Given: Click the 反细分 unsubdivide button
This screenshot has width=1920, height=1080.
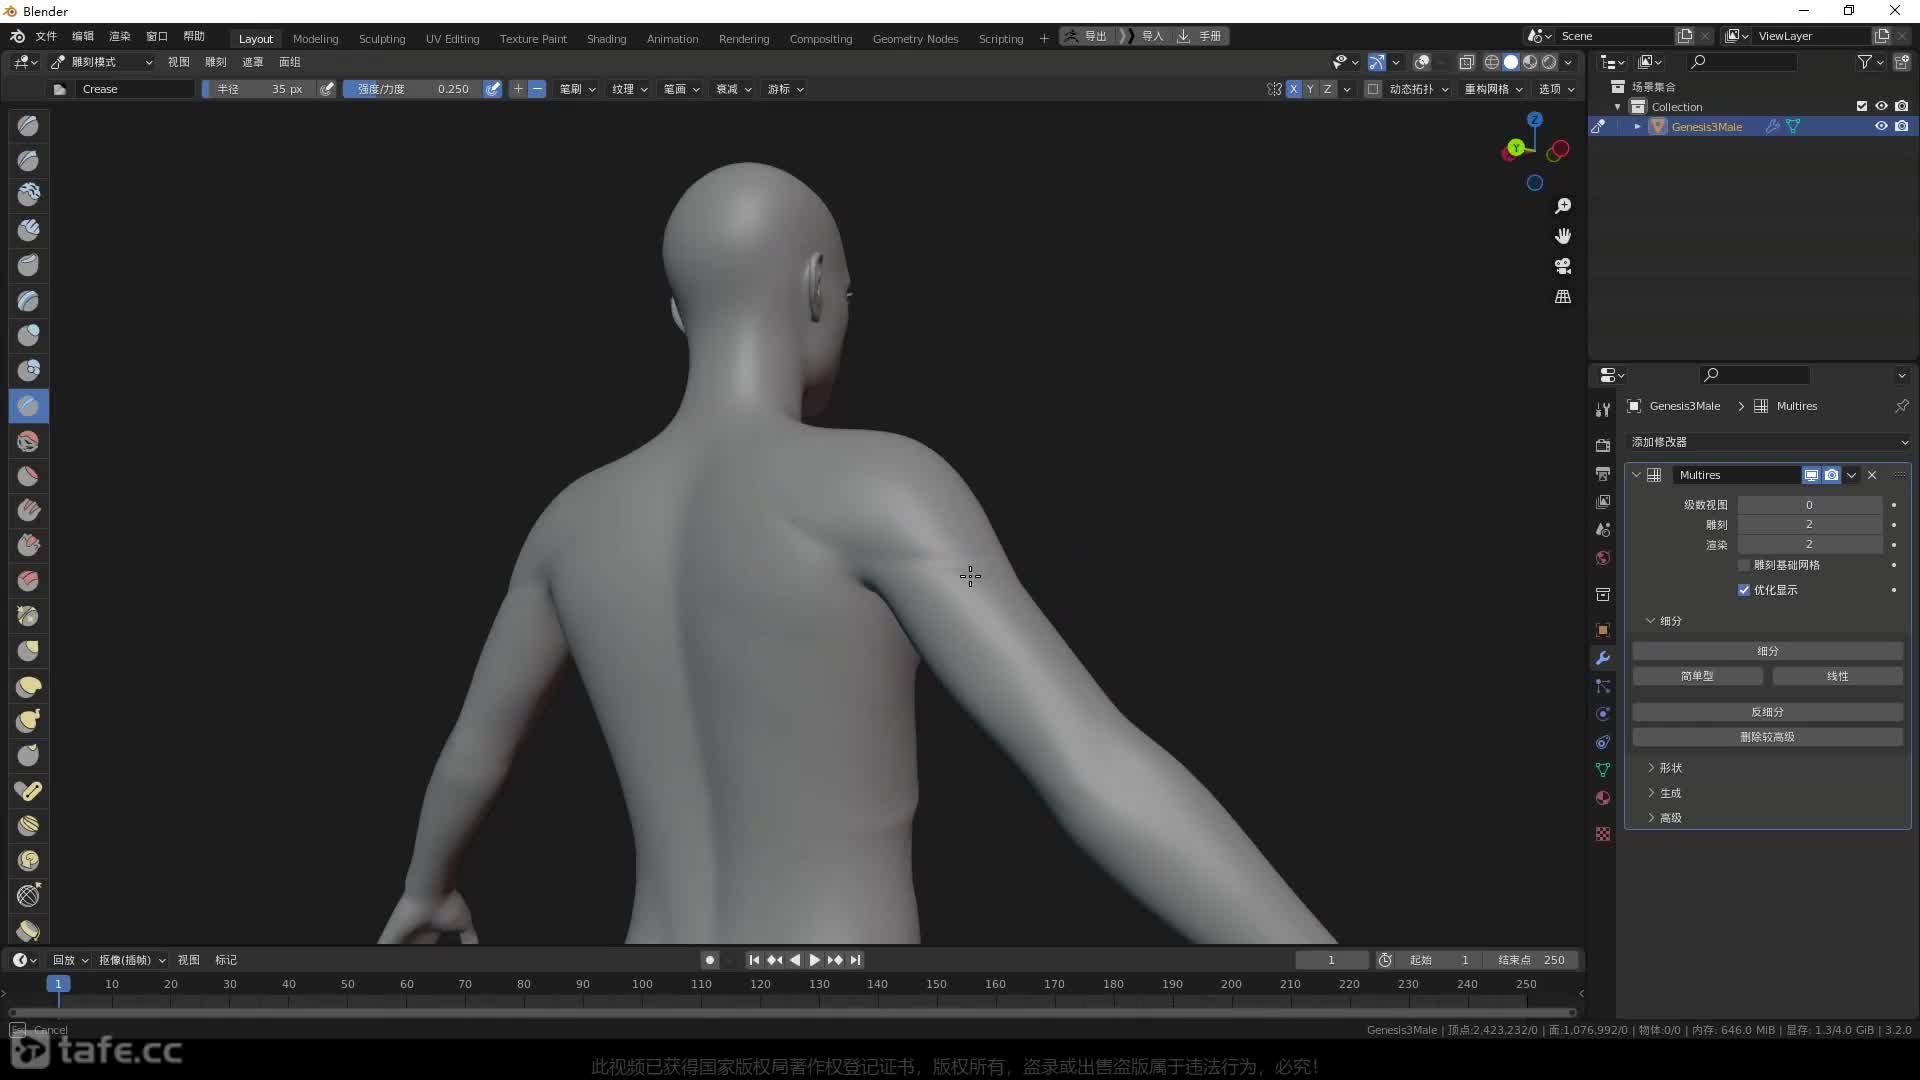Looking at the screenshot, I should point(1768,712).
